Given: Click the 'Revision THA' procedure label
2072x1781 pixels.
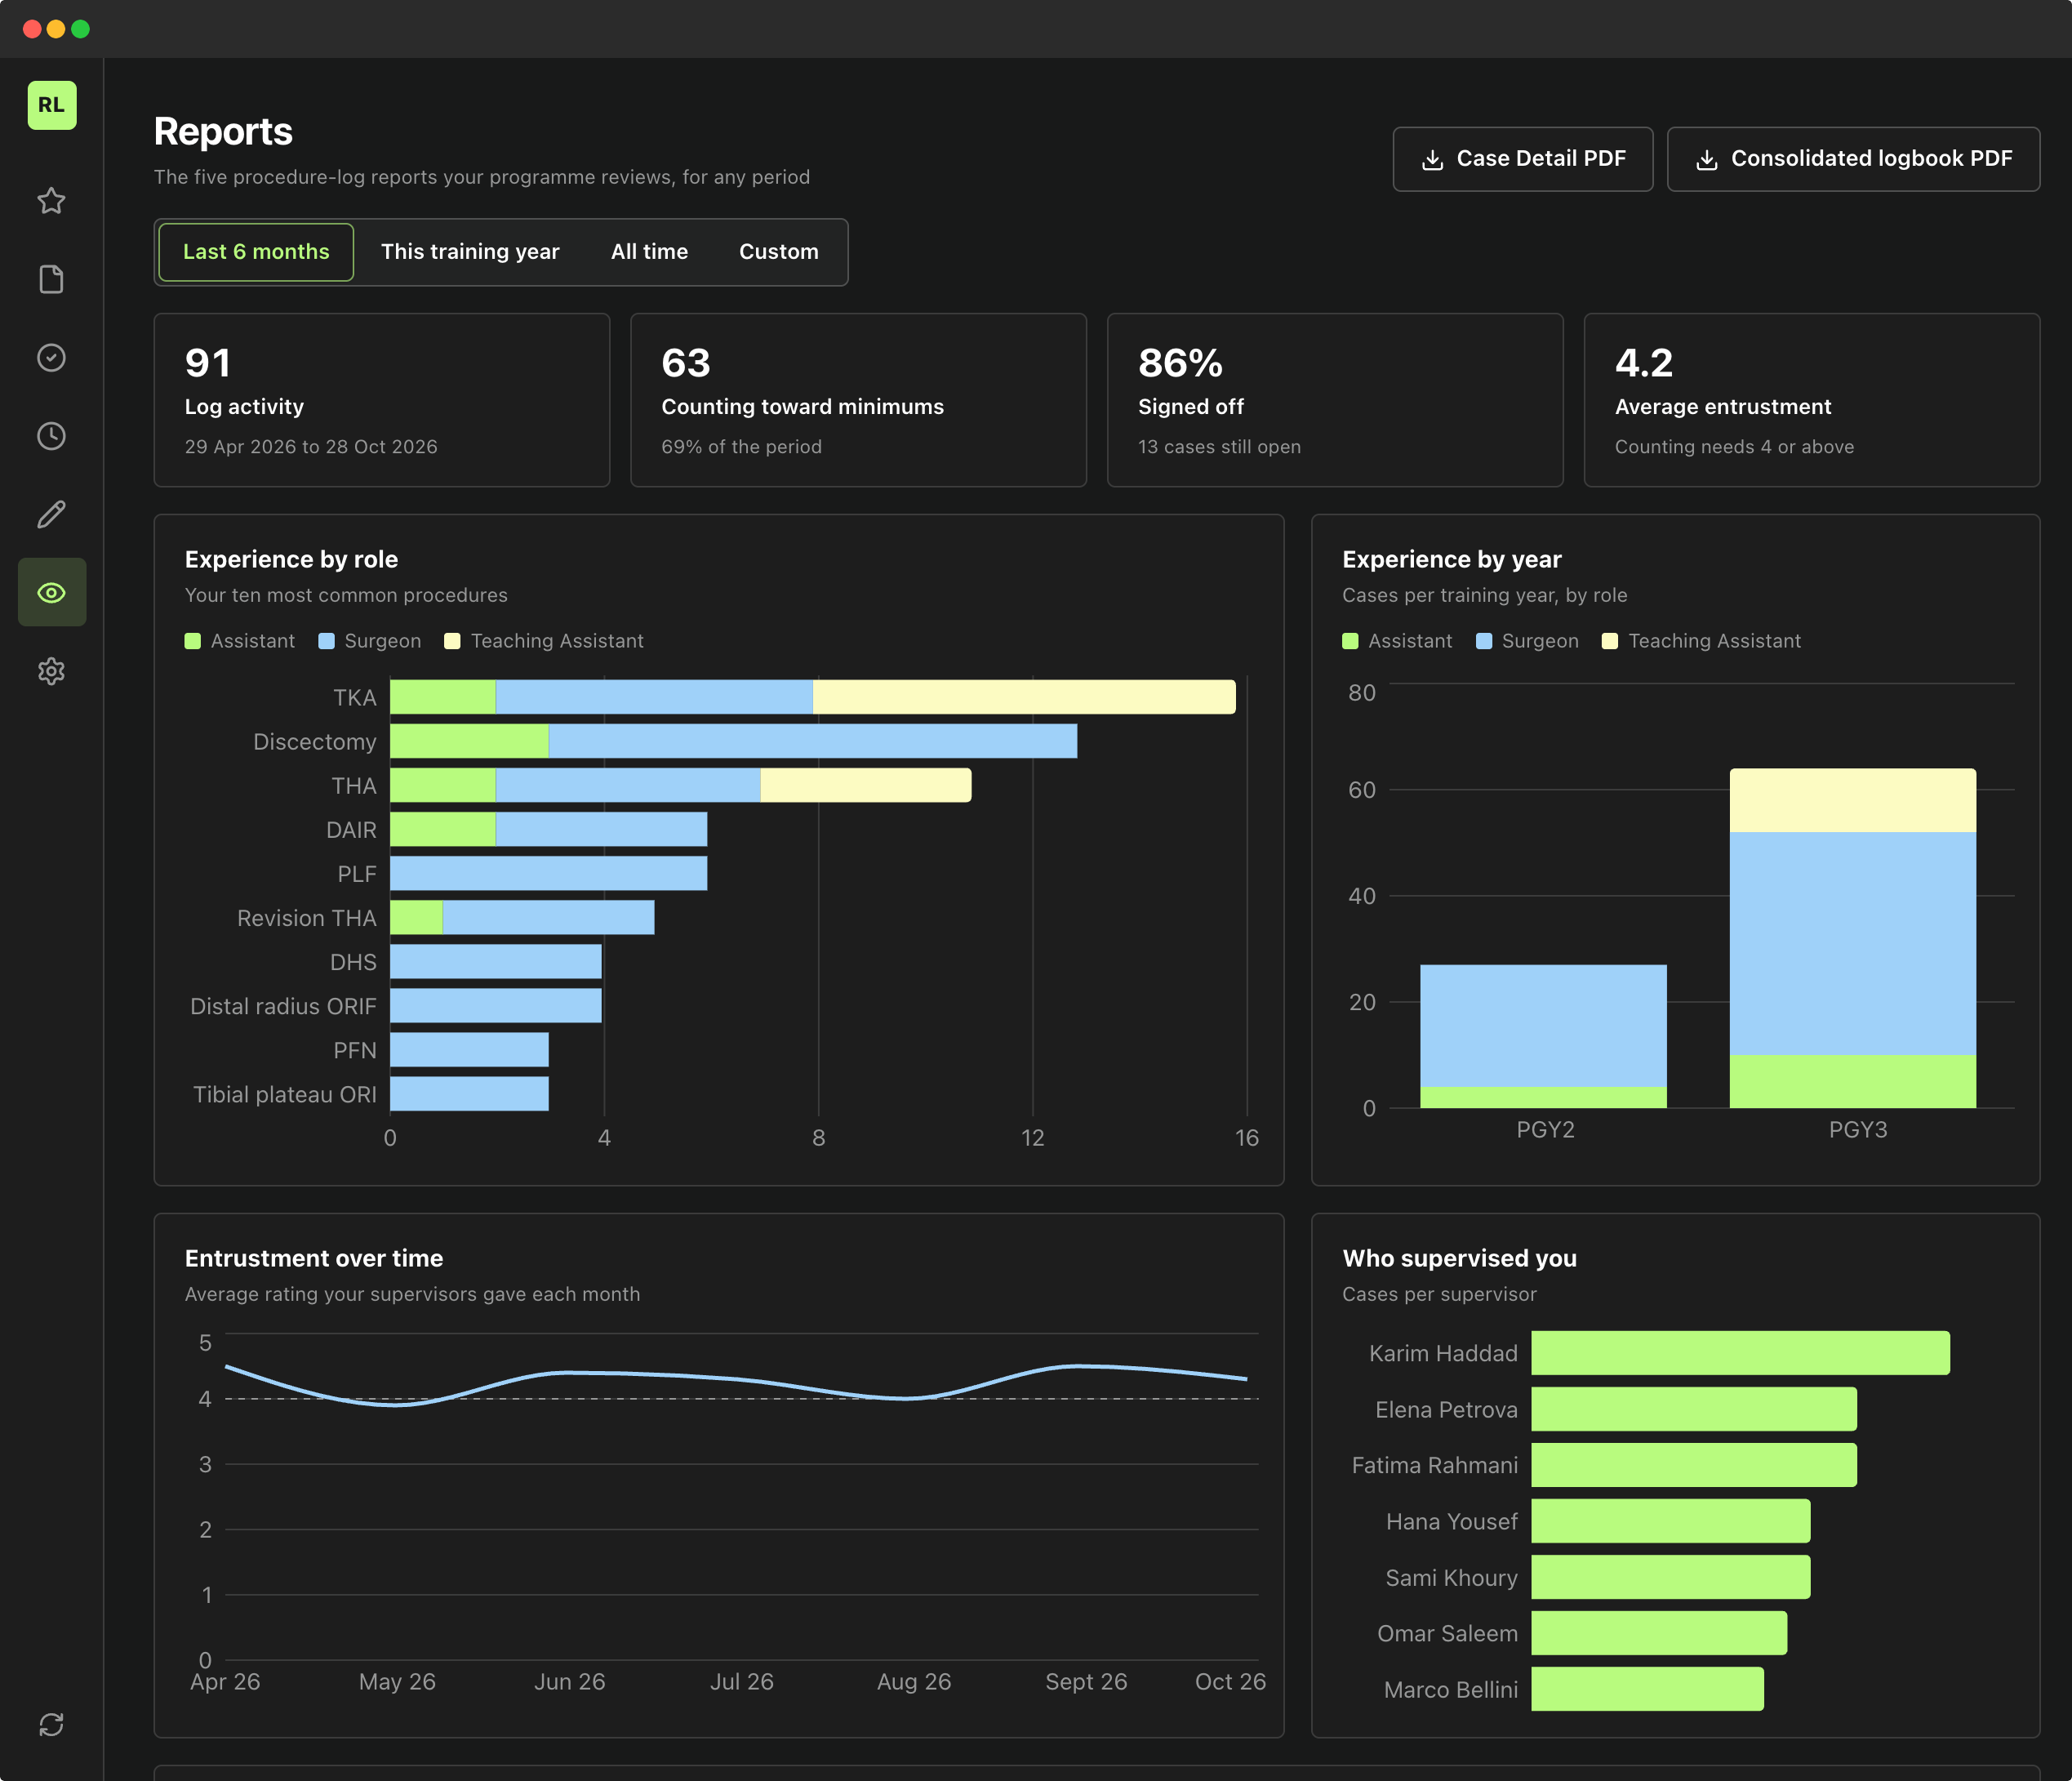Looking at the screenshot, I should (306, 918).
